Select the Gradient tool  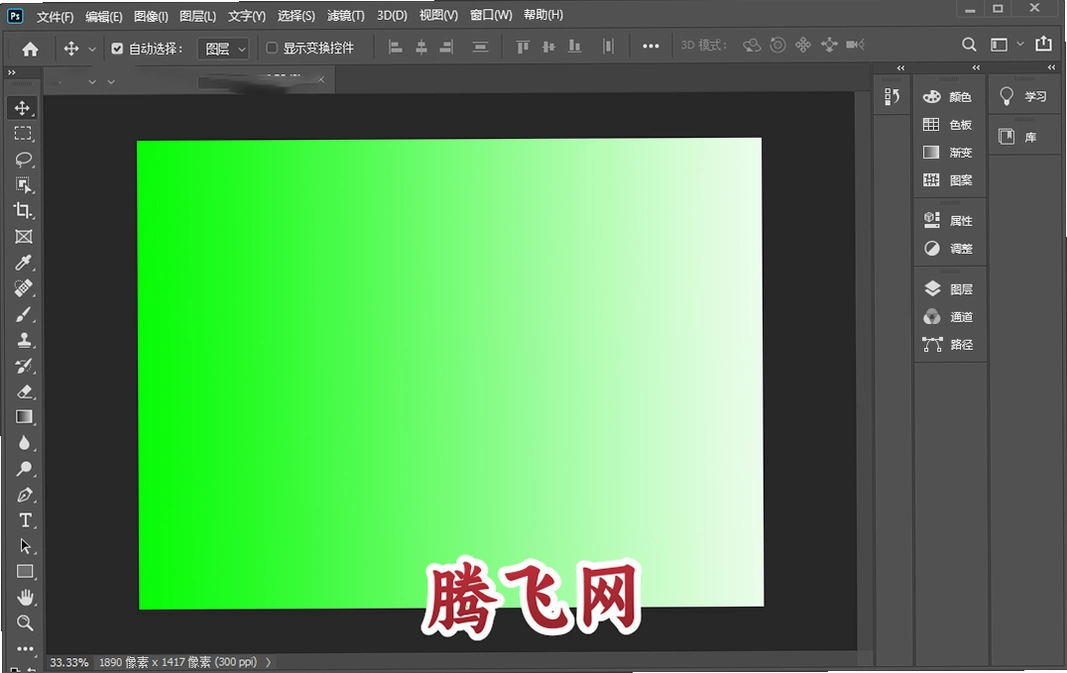(23, 417)
